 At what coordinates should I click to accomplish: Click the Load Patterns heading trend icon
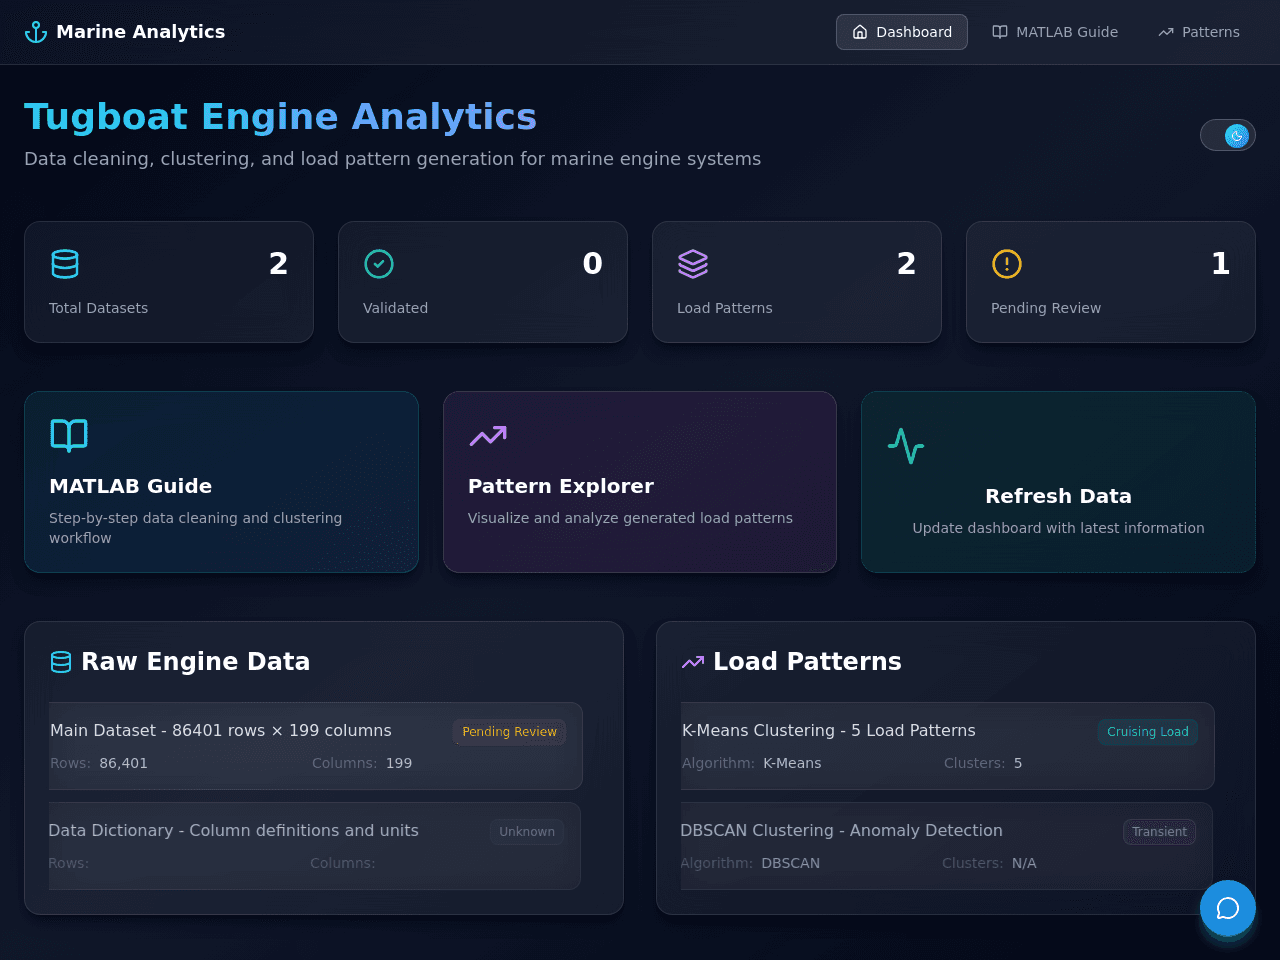[693, 662]
